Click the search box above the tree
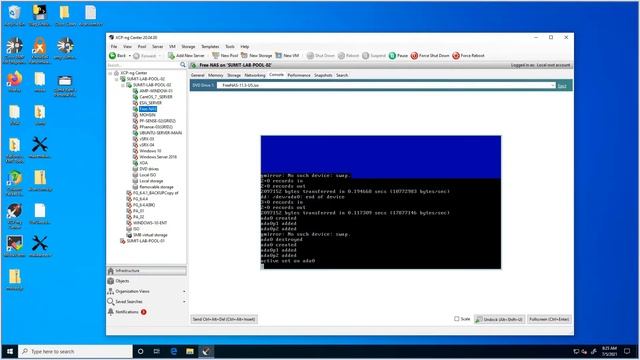 pyautogui.click(x=143, y=65)
